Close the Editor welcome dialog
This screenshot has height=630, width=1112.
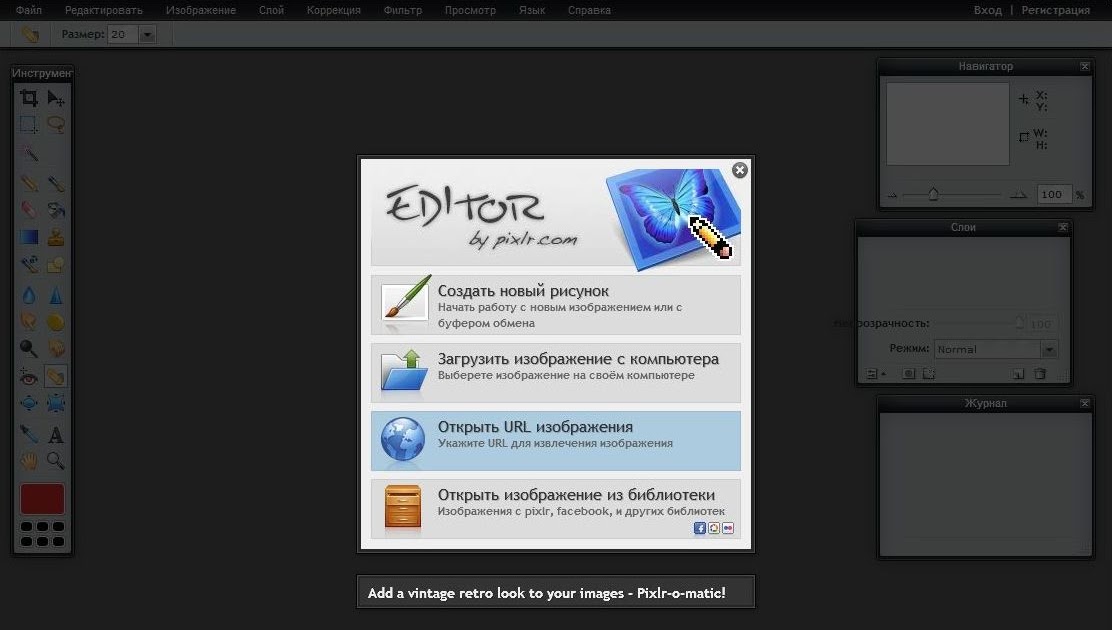click(740, 170)
